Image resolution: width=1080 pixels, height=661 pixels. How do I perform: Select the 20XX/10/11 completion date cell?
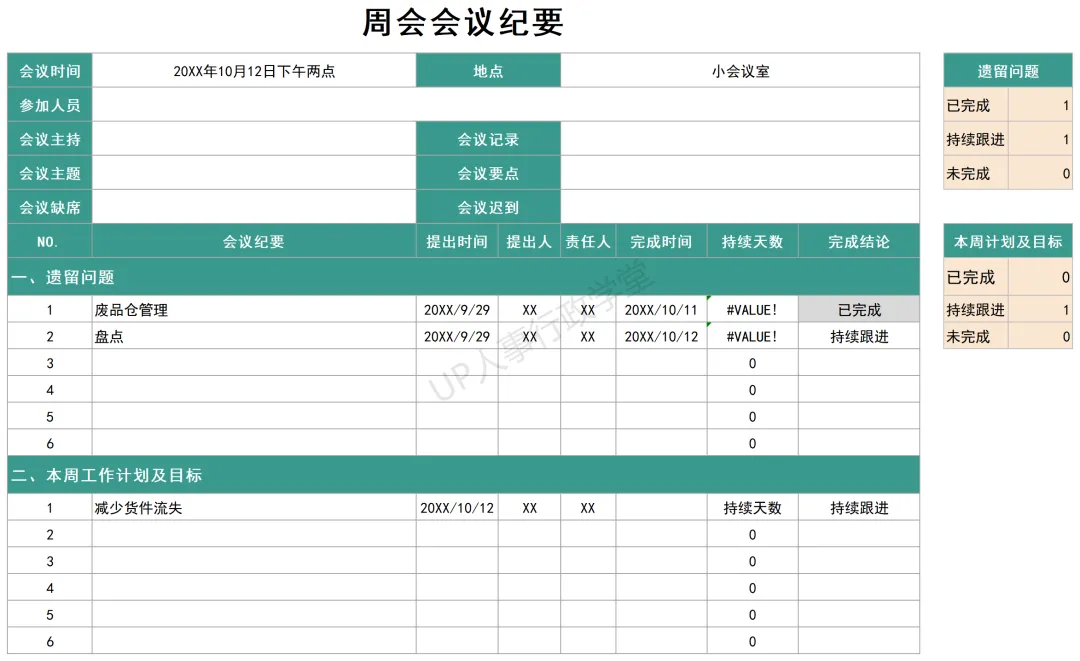[661, 310]
